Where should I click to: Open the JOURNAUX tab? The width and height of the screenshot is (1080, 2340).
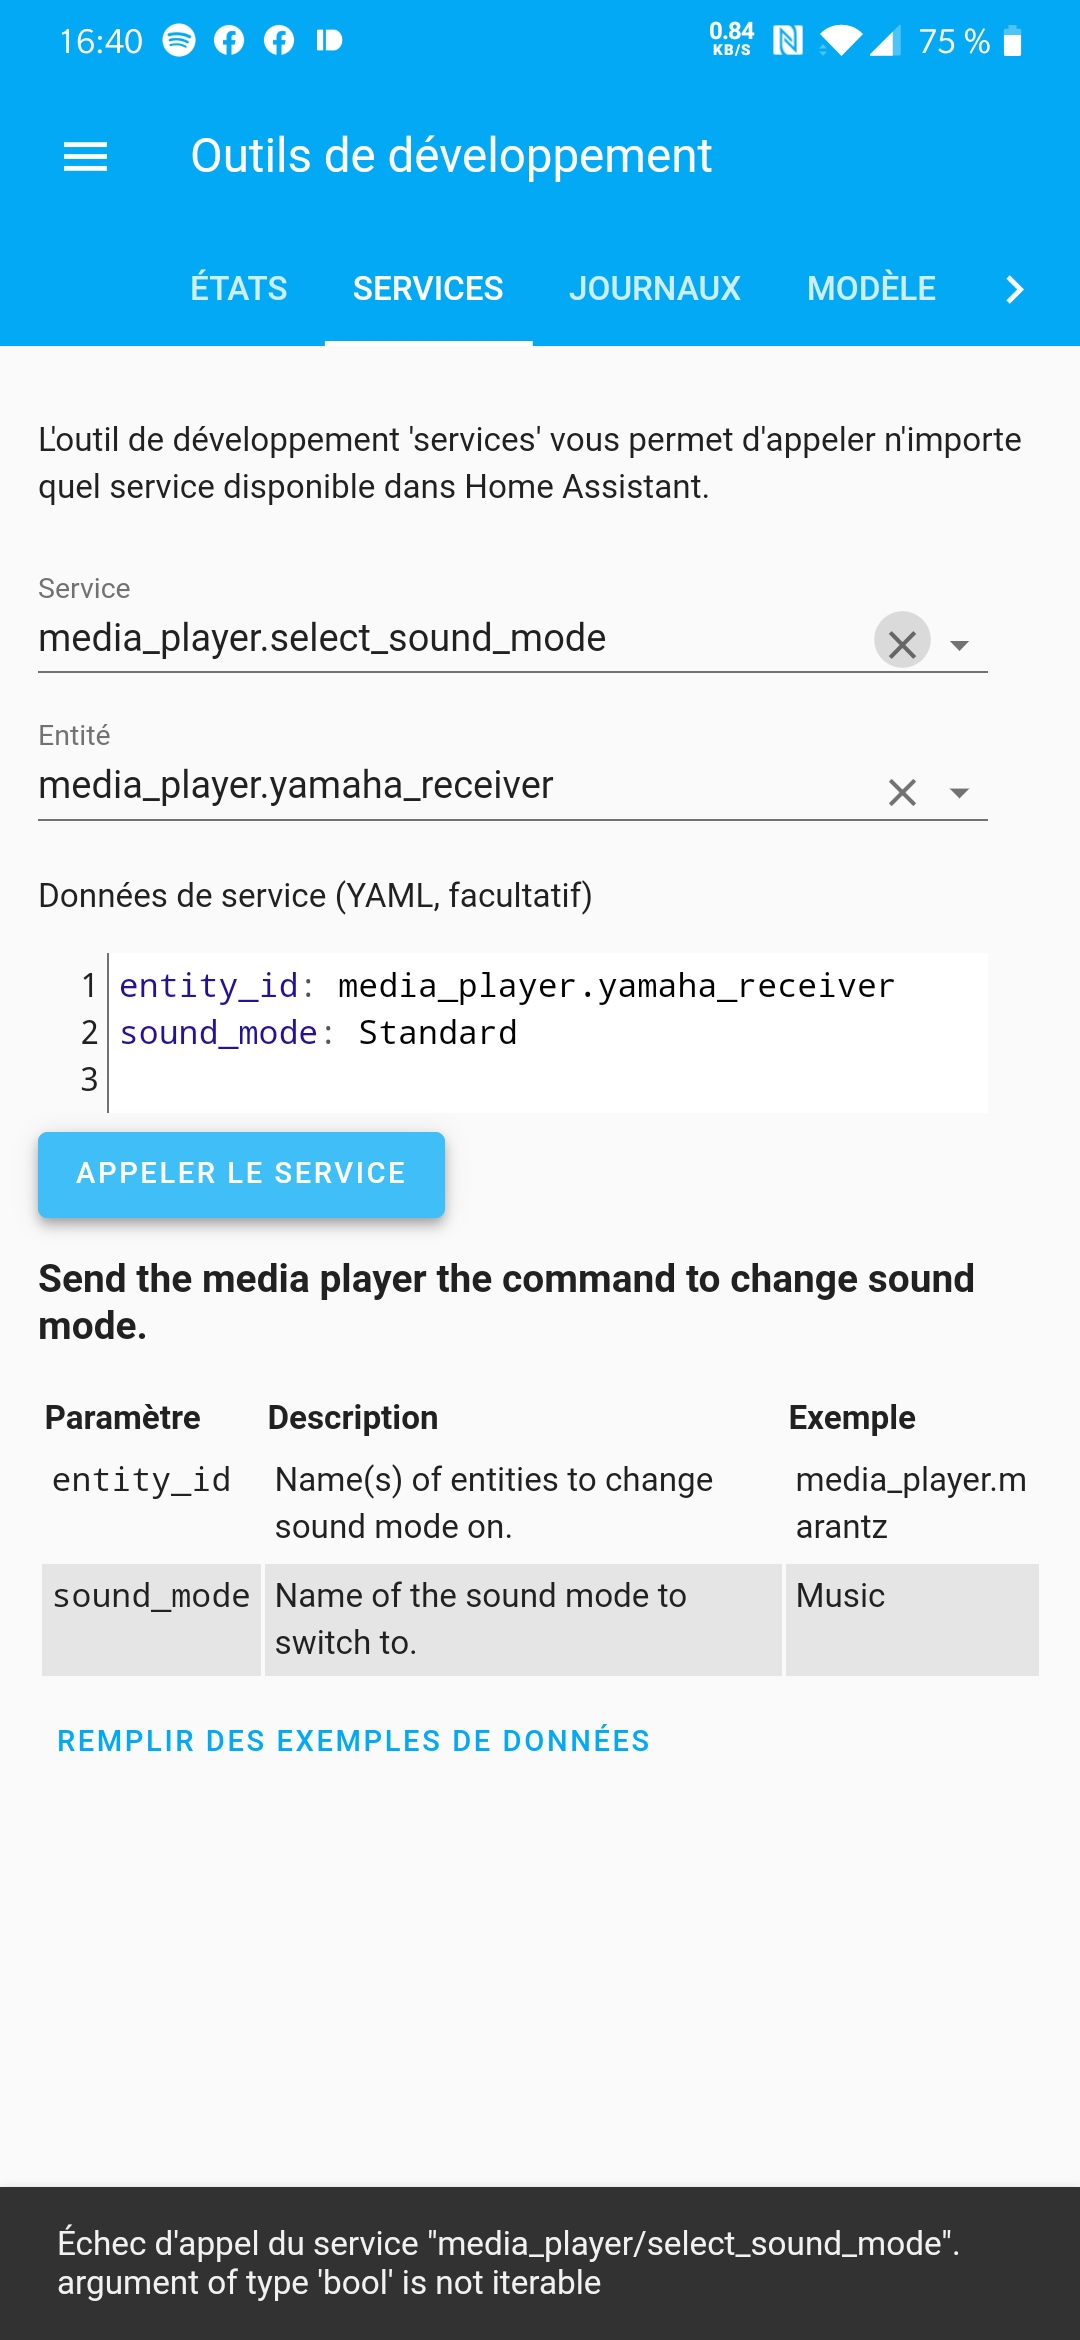[655, 289]
